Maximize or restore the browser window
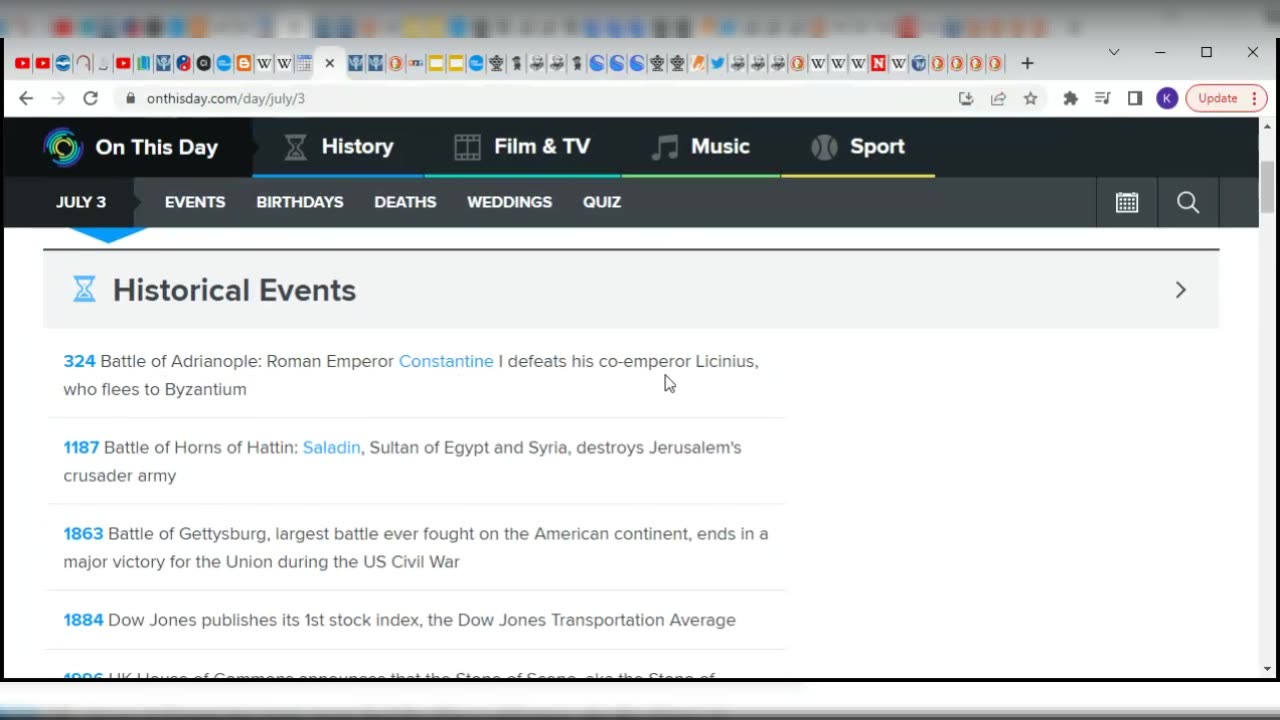Image resolution: width=1280 pixels, height=720 pixels. (x=1207, y=52)
